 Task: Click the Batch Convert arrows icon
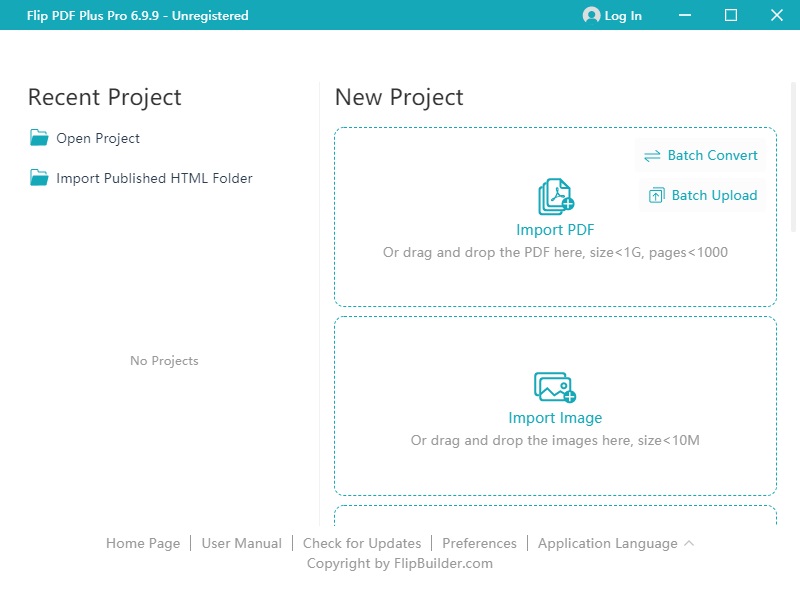(x=652, y=156)
